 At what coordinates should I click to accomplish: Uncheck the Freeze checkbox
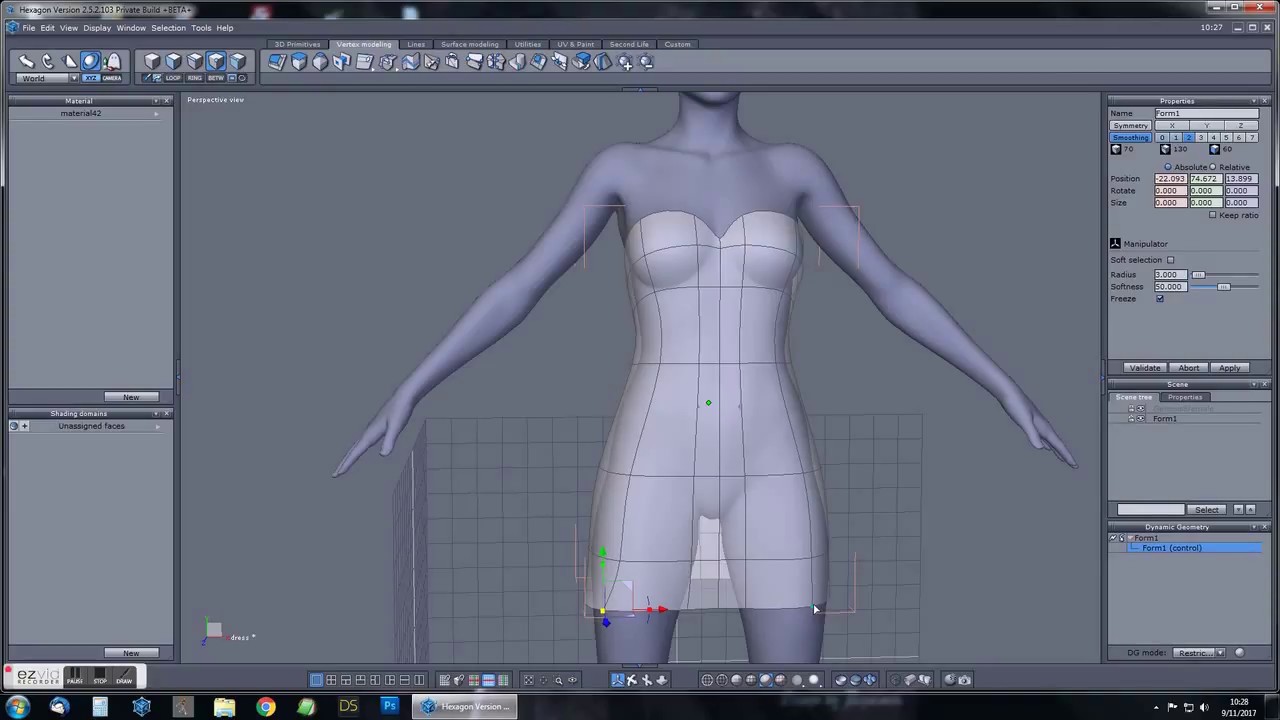1160,299
